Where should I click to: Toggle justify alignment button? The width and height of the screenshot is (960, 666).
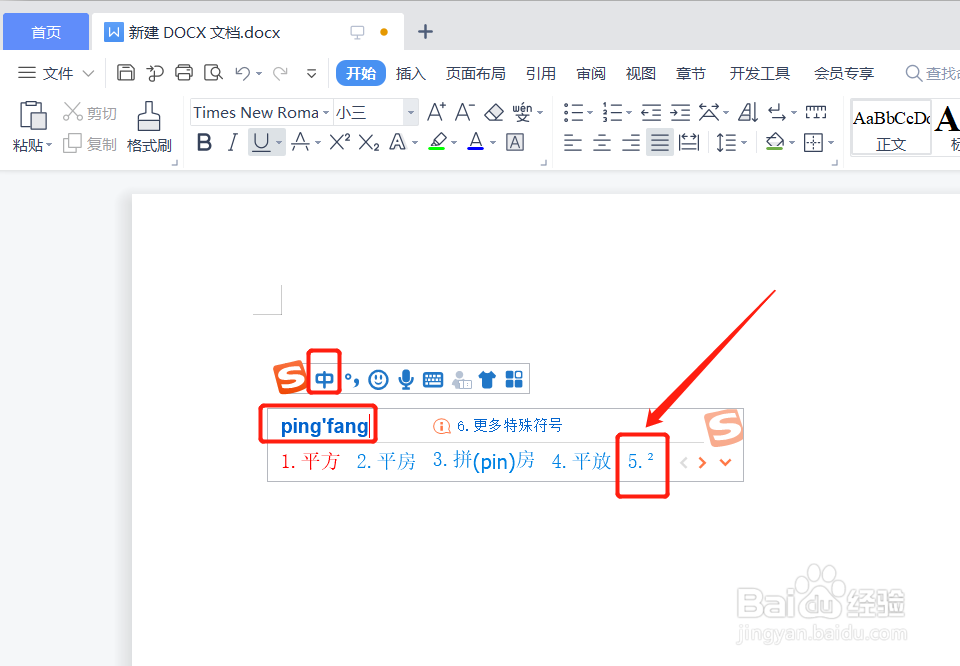(x=659, y=143)
